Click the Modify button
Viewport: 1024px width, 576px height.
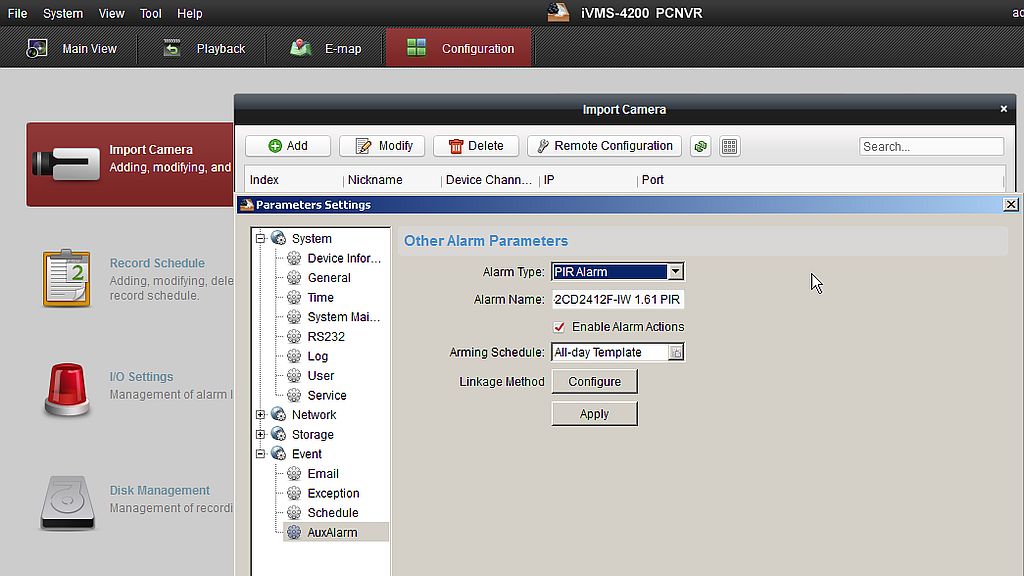(x=382, y=146)
